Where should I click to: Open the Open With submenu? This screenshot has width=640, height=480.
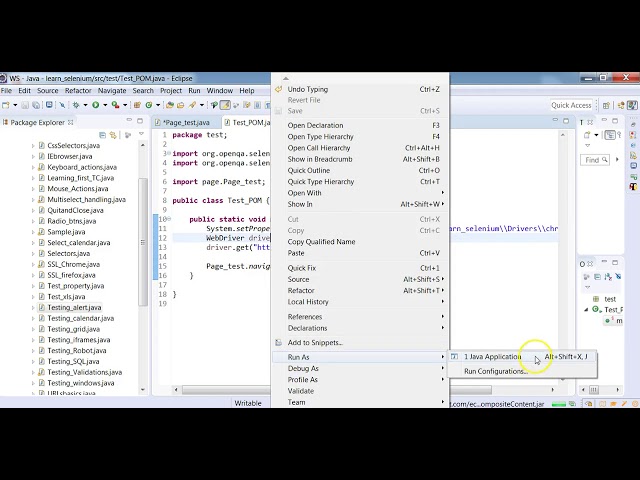pos(360,193)
